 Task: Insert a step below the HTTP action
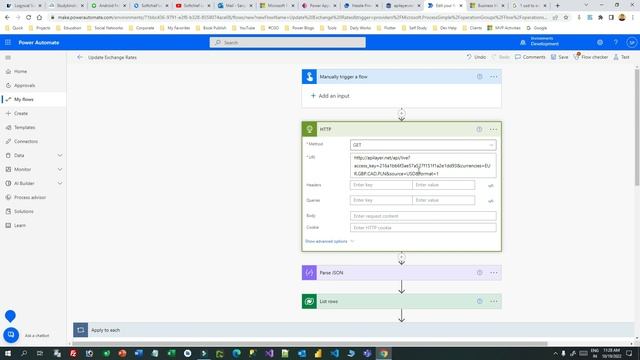tap(402, 258)
